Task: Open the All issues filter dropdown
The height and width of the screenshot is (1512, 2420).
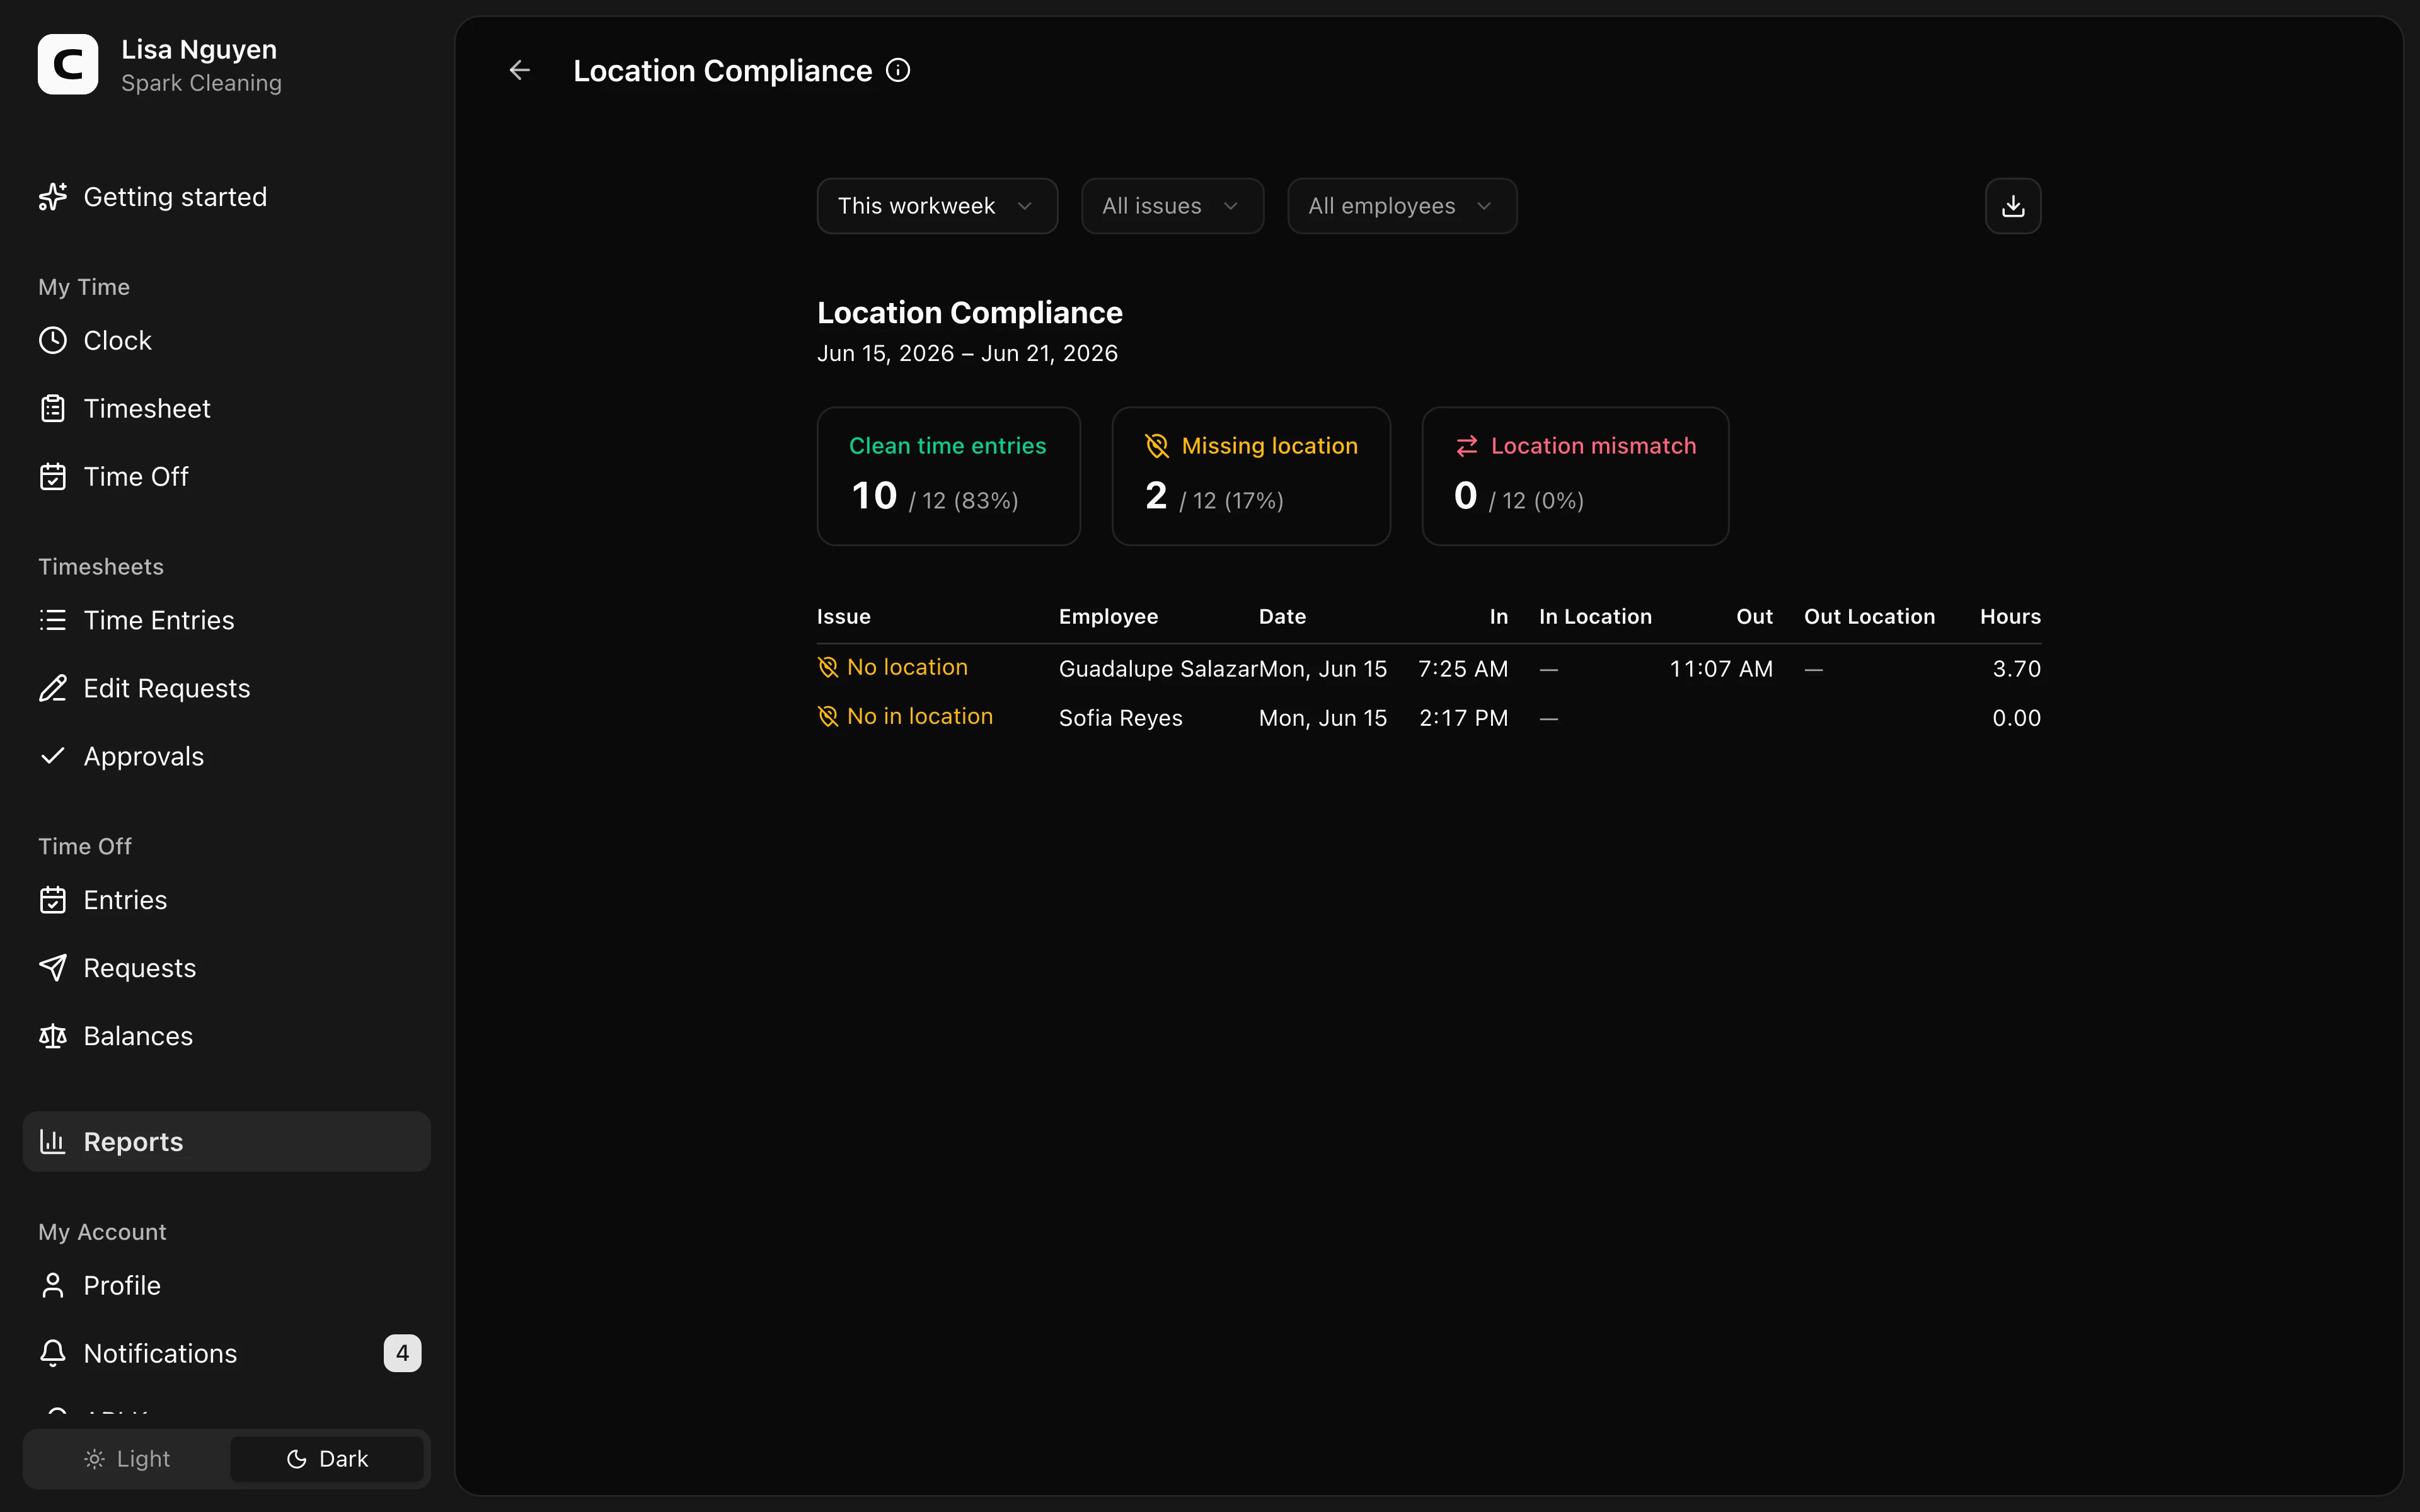Action: pyautogui.click(x=1172, y=206)
